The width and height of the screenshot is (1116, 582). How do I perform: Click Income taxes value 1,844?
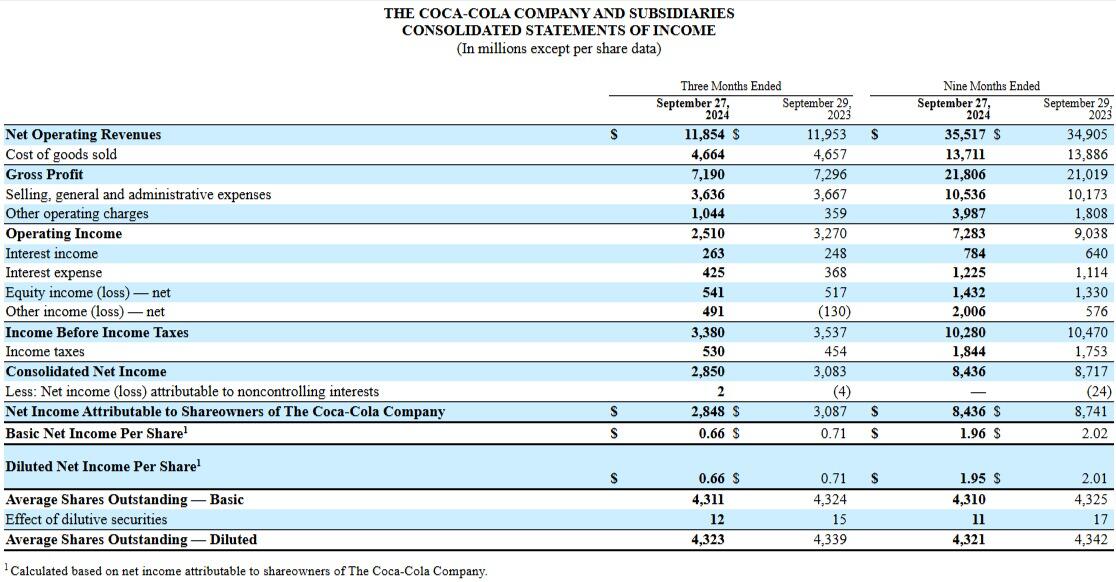point(969,351)
